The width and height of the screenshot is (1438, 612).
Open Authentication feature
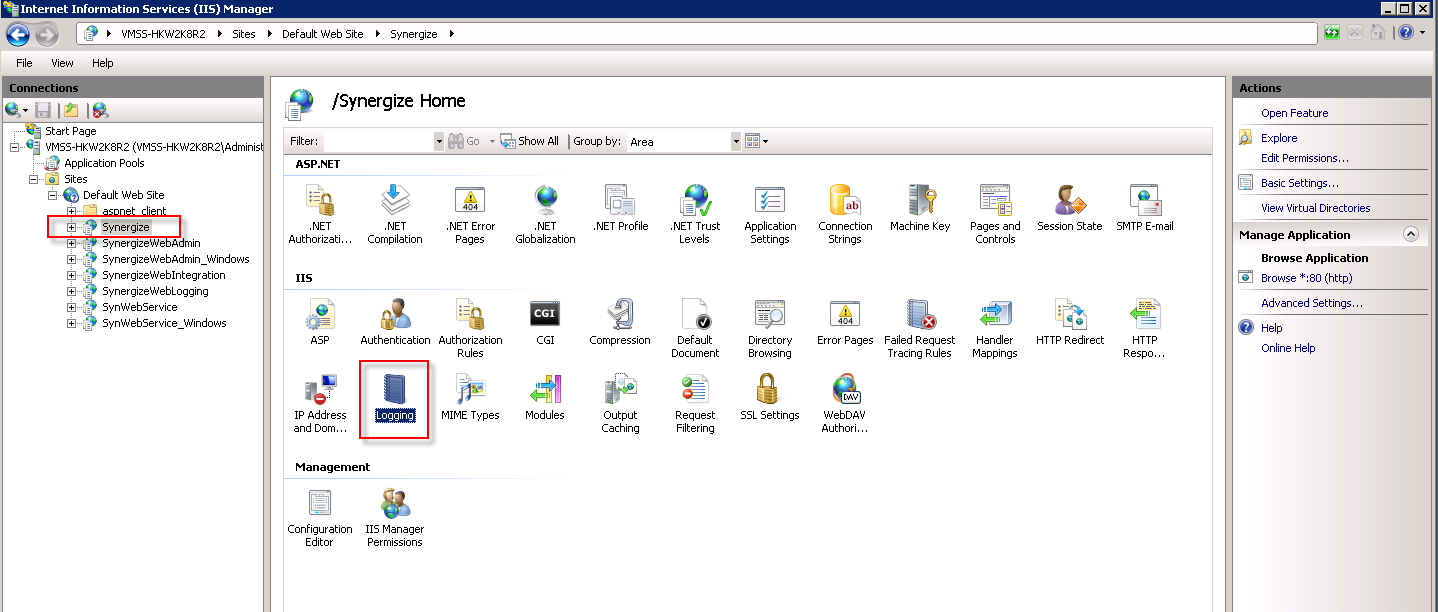(395, 322)
